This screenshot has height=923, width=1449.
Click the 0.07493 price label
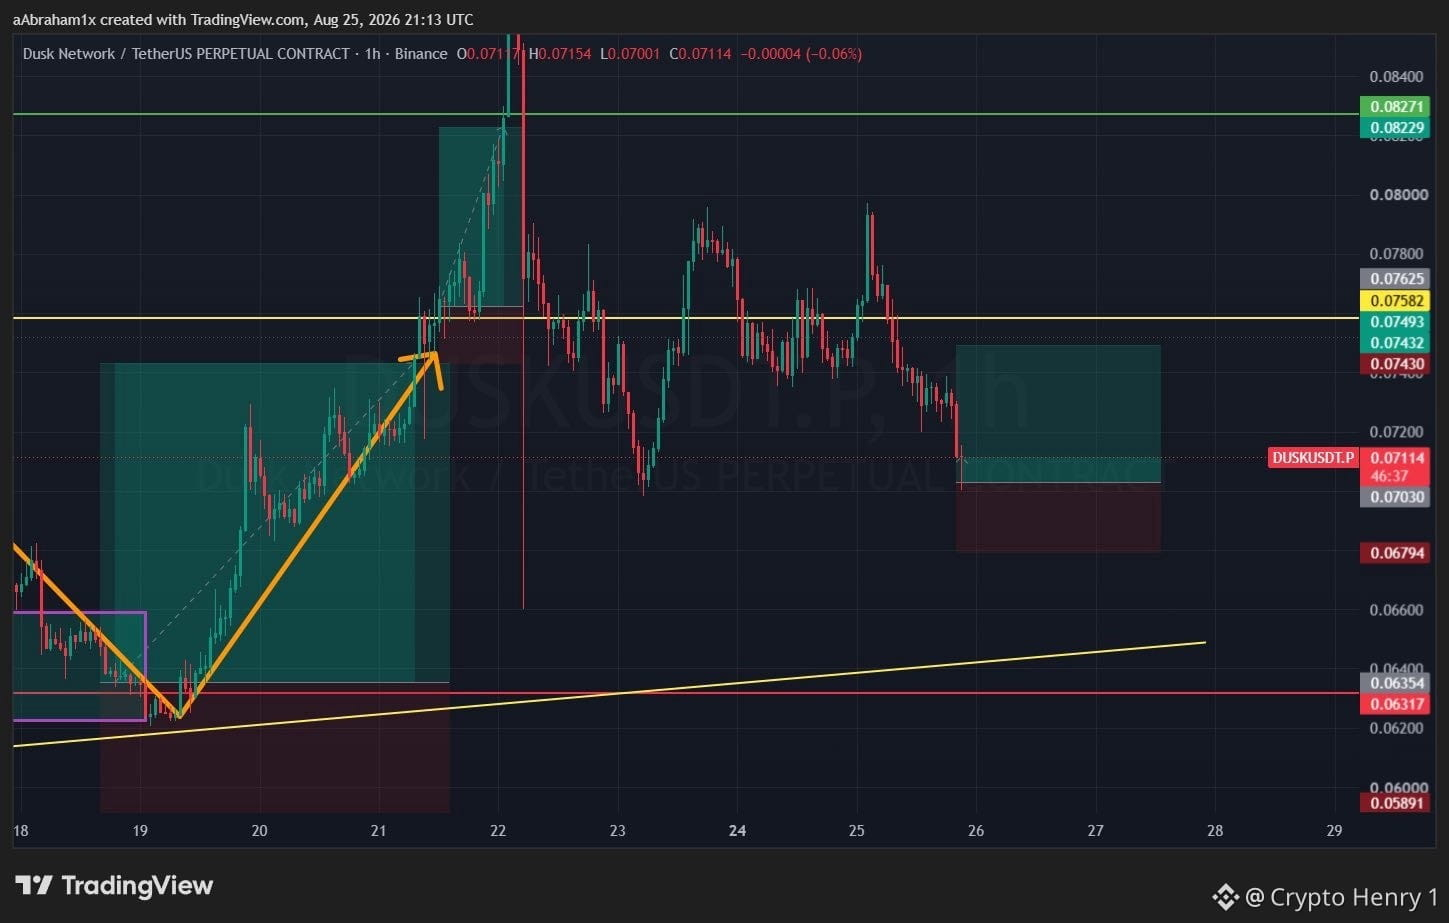tap(1397, 322)
